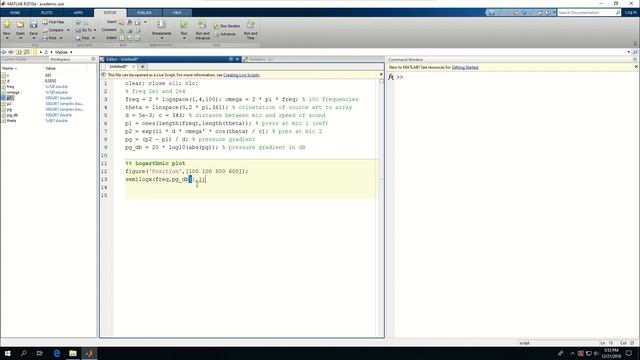Viewport: 640px width, 360px height.
Task: Switch to the VIEW ribbon tab
Action: point(177,13)
